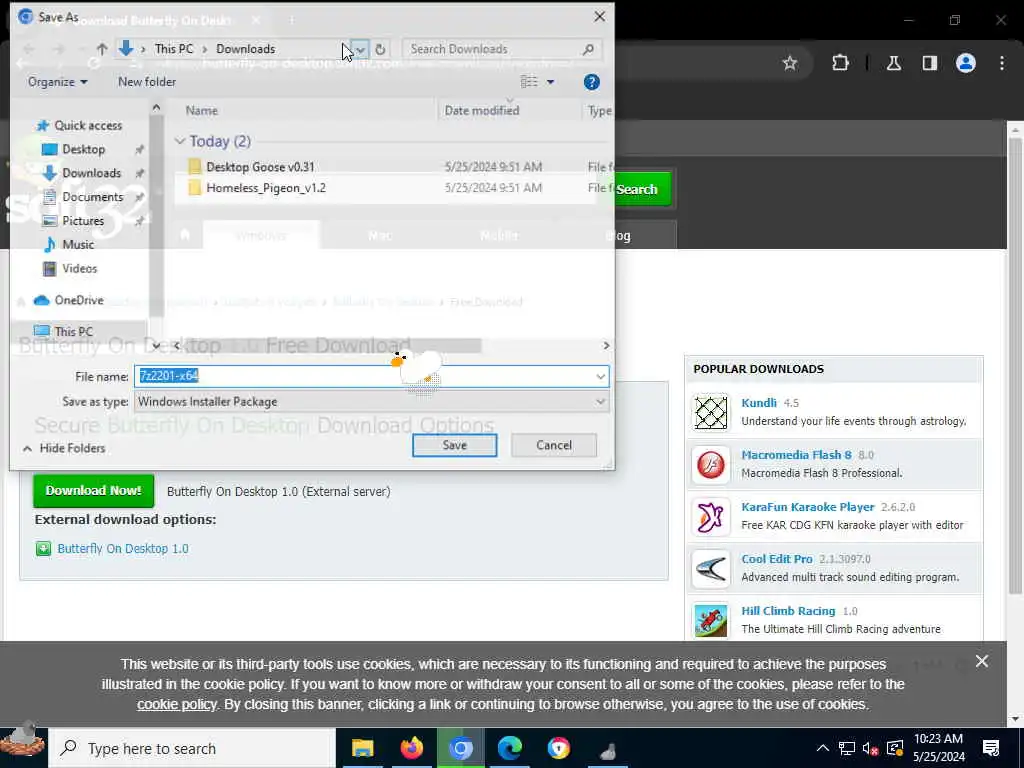Open the Save as type dropdown
This screenshot has height=768, width=1024.
pyautogui.click(x=372, y=402)
